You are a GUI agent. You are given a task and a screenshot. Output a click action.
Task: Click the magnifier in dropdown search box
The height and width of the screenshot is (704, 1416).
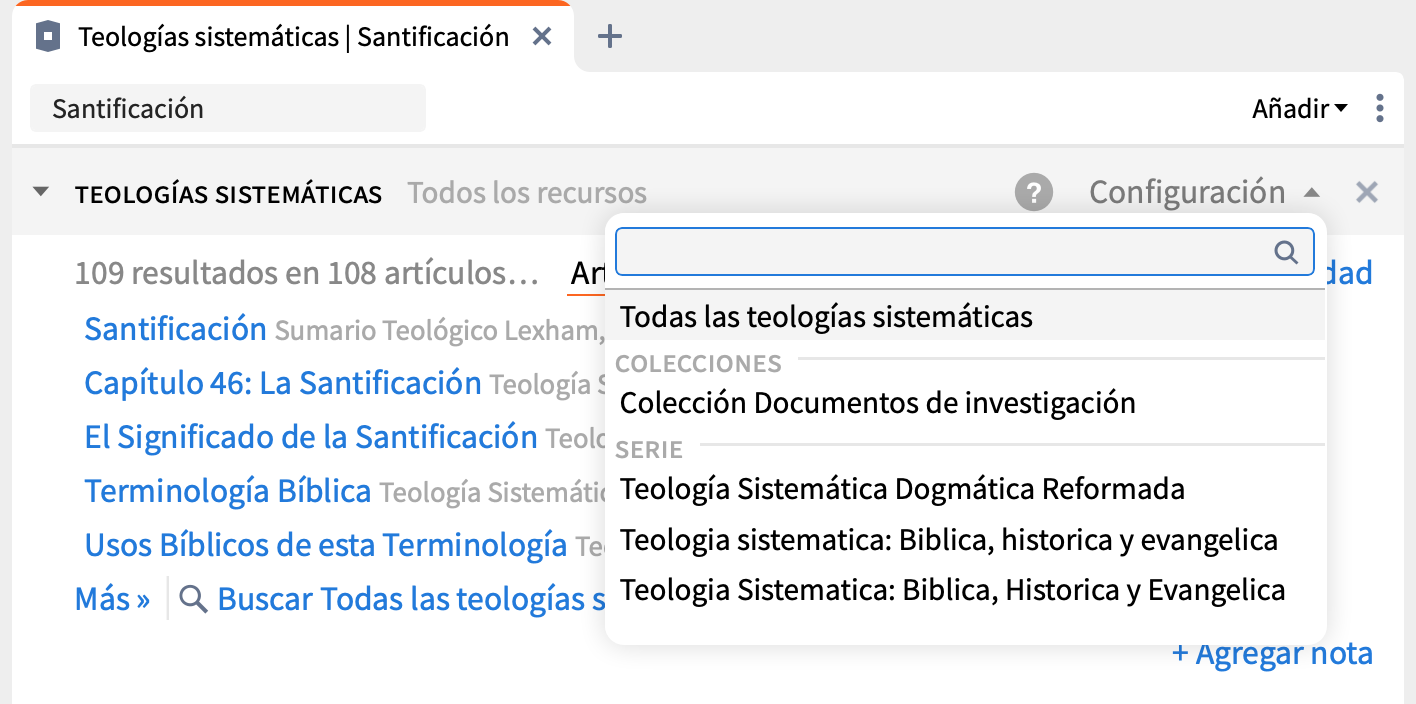(1285, 252)
